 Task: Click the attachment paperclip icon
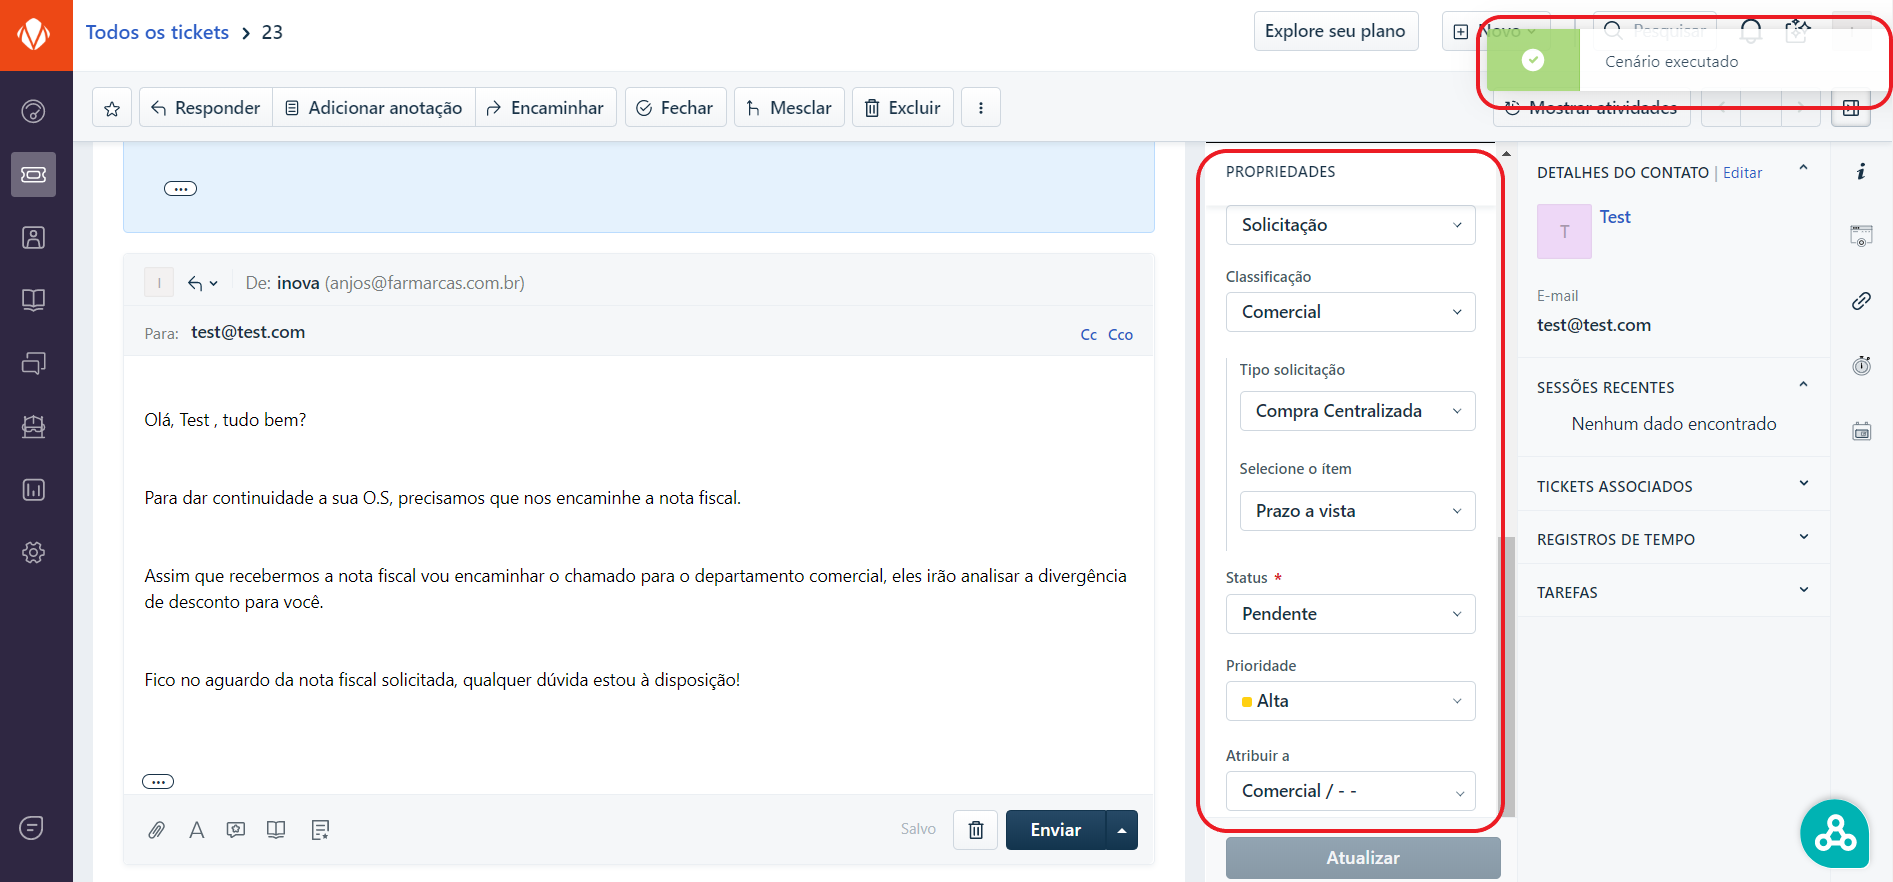(157, 830)
